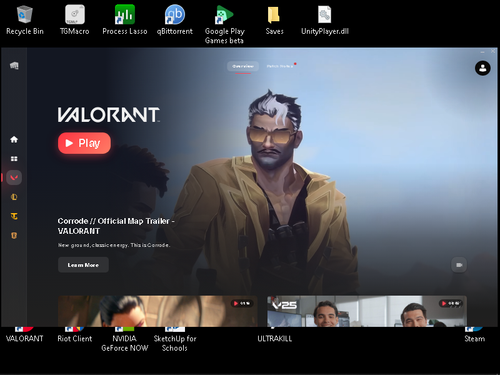Select the Riot Client desktop shortcut label

(x=75, y=339)
